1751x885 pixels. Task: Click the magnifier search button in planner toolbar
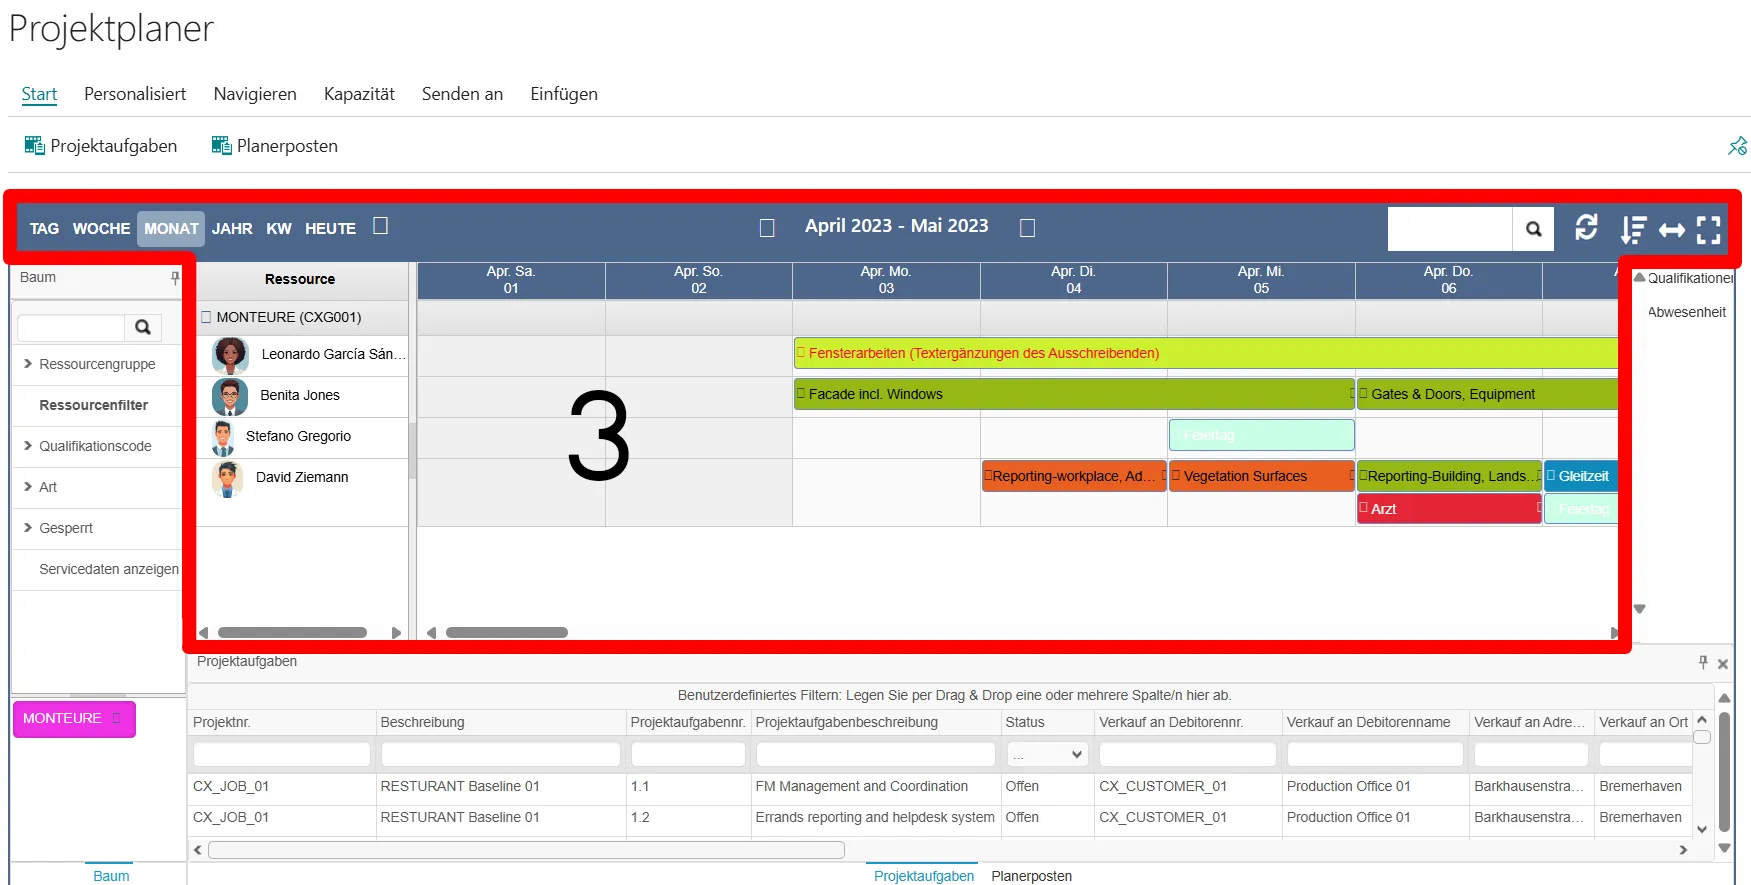[1533, 230]
